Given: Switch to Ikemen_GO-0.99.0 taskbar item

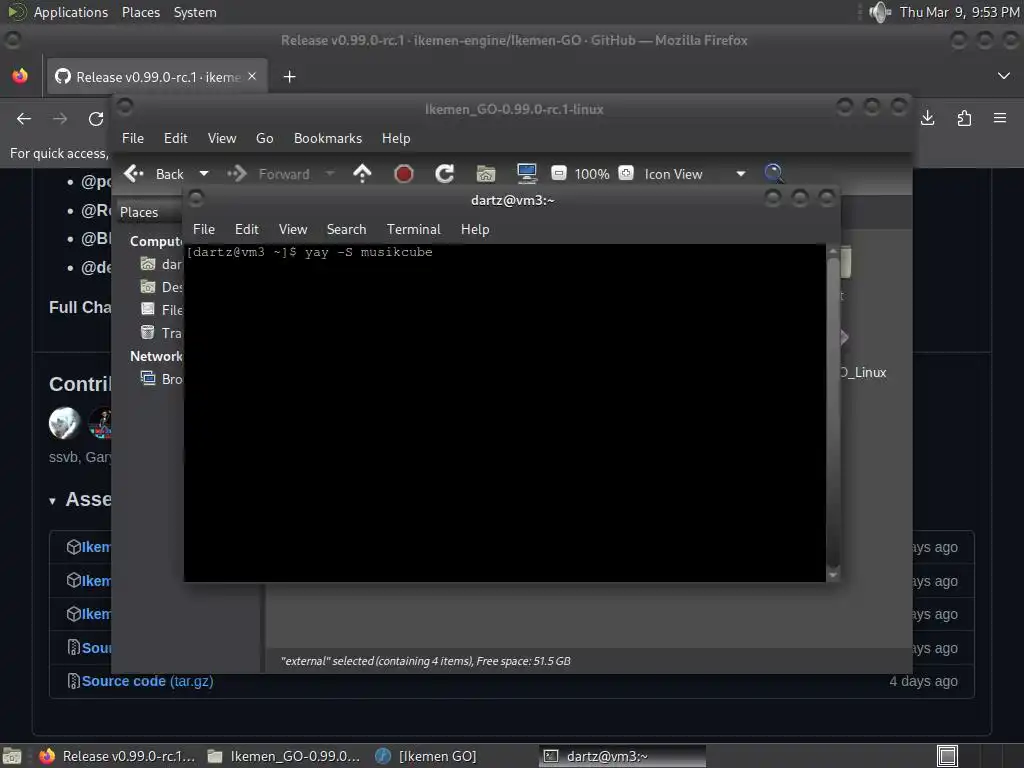Looking at the screenshot, I should click(283, 756).
